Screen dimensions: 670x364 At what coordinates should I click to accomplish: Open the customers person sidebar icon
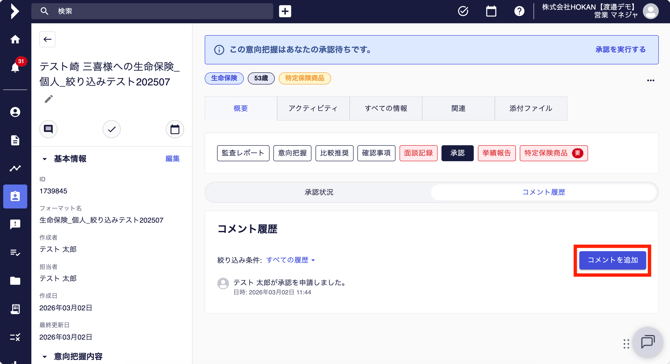[15, 112]
